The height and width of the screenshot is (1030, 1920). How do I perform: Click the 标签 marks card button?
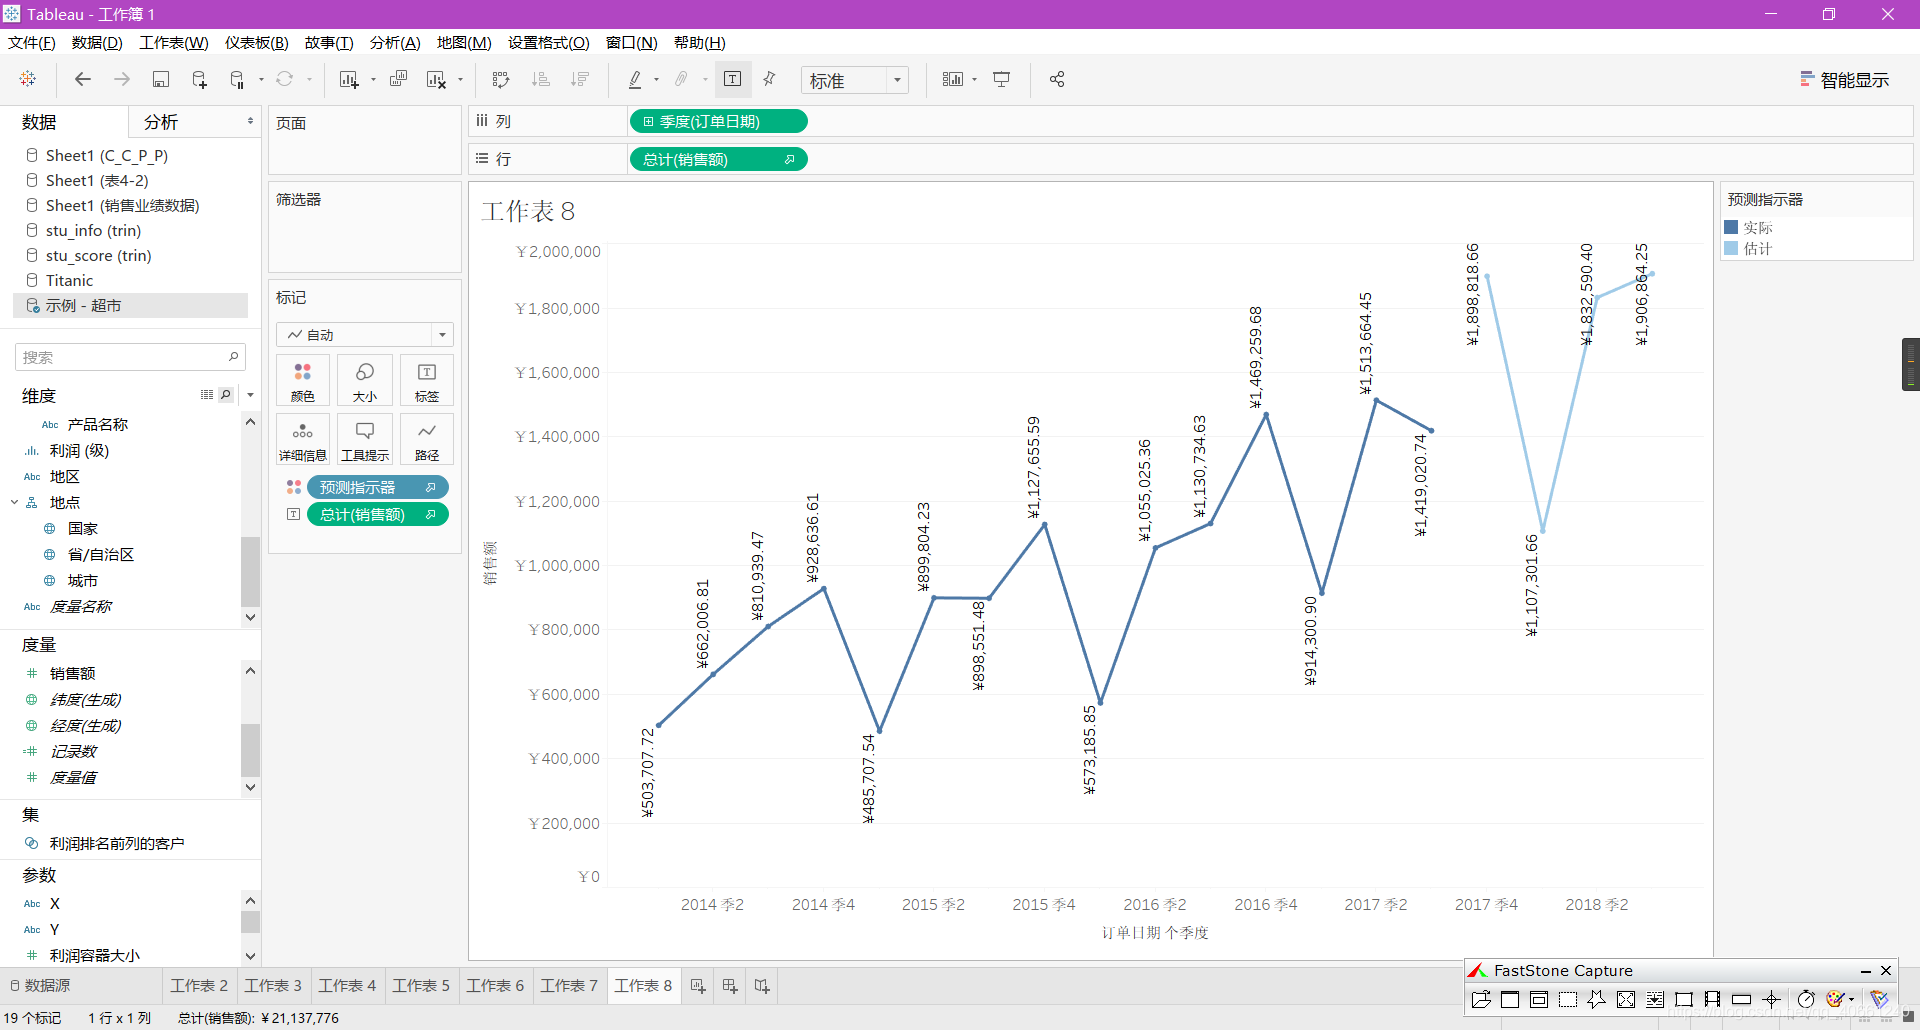click(427, 381)
